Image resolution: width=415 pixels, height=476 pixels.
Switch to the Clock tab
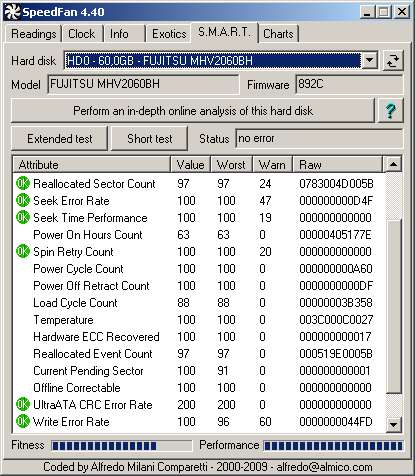(x=82, y=34)
